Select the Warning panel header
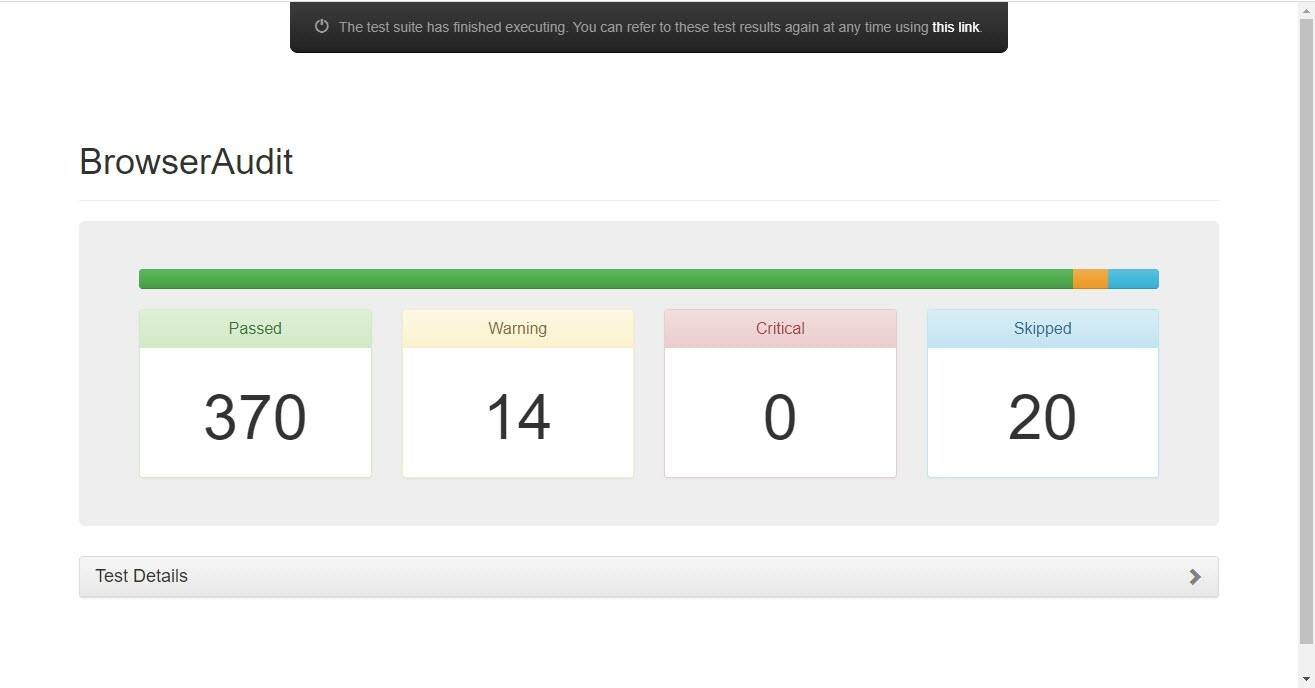This screenshot has height=688, width=1315. pyautogui.click(x=517, y=329)
